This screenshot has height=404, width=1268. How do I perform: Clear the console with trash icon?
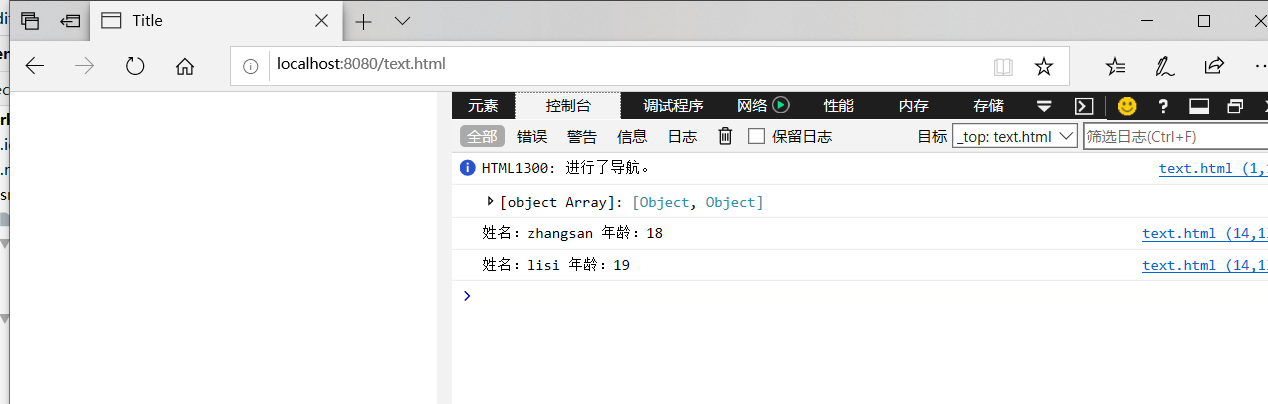point(726,136)
